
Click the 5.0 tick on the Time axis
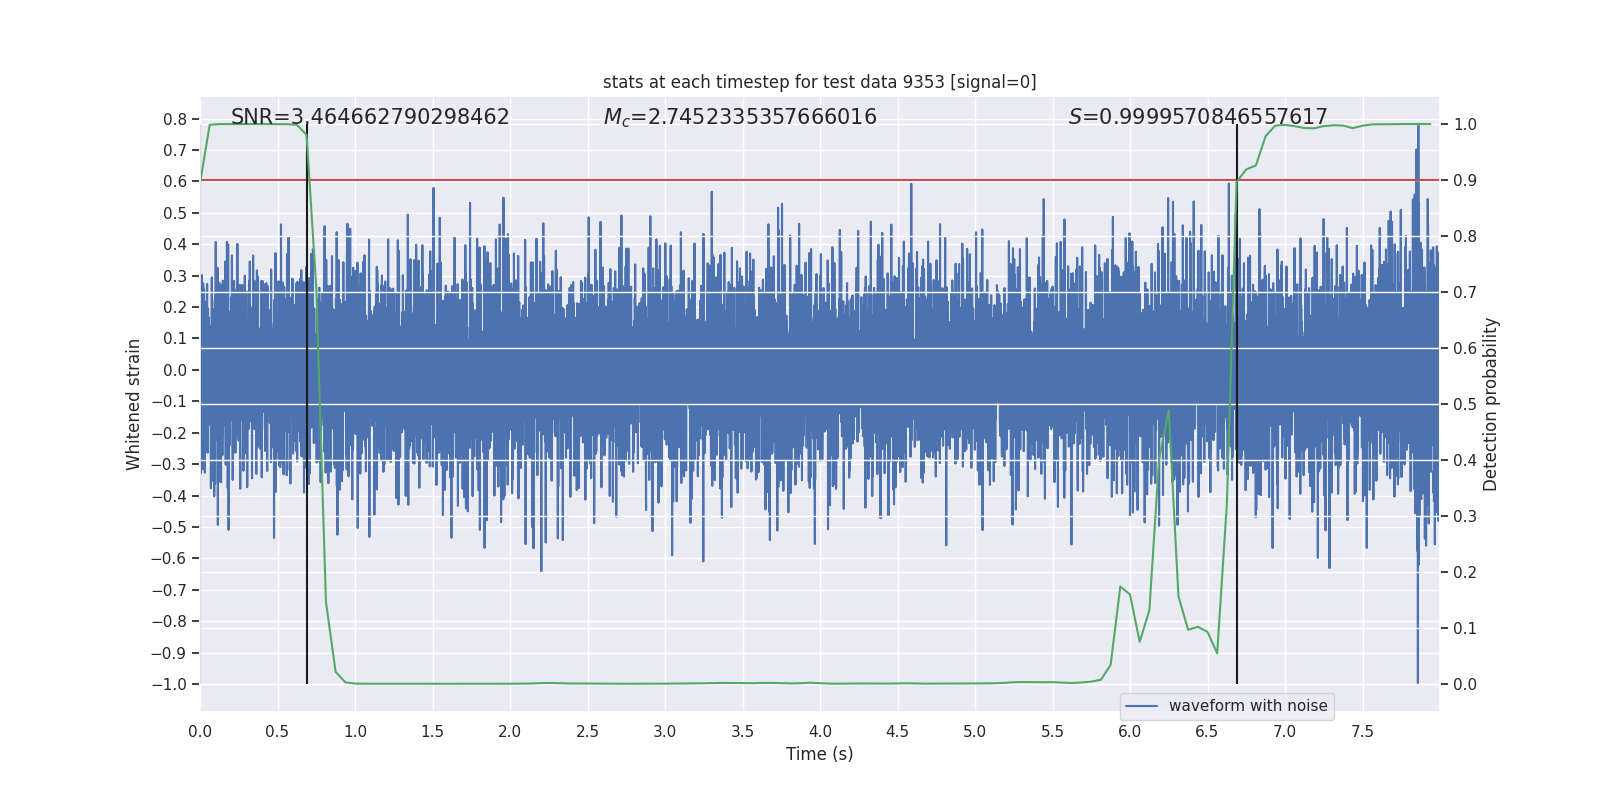point(975,731)
